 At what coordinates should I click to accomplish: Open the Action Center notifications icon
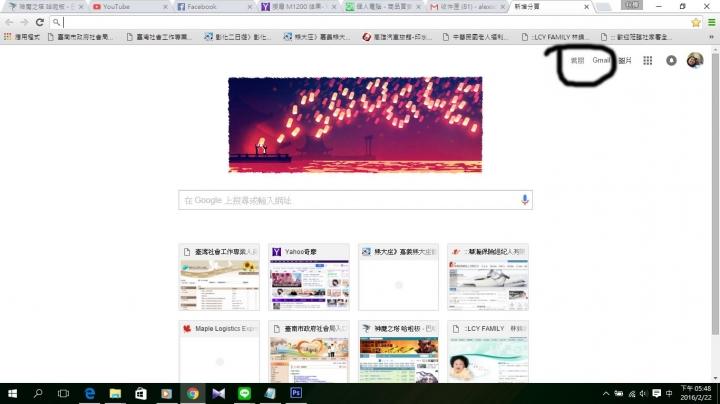click(657, 393)
